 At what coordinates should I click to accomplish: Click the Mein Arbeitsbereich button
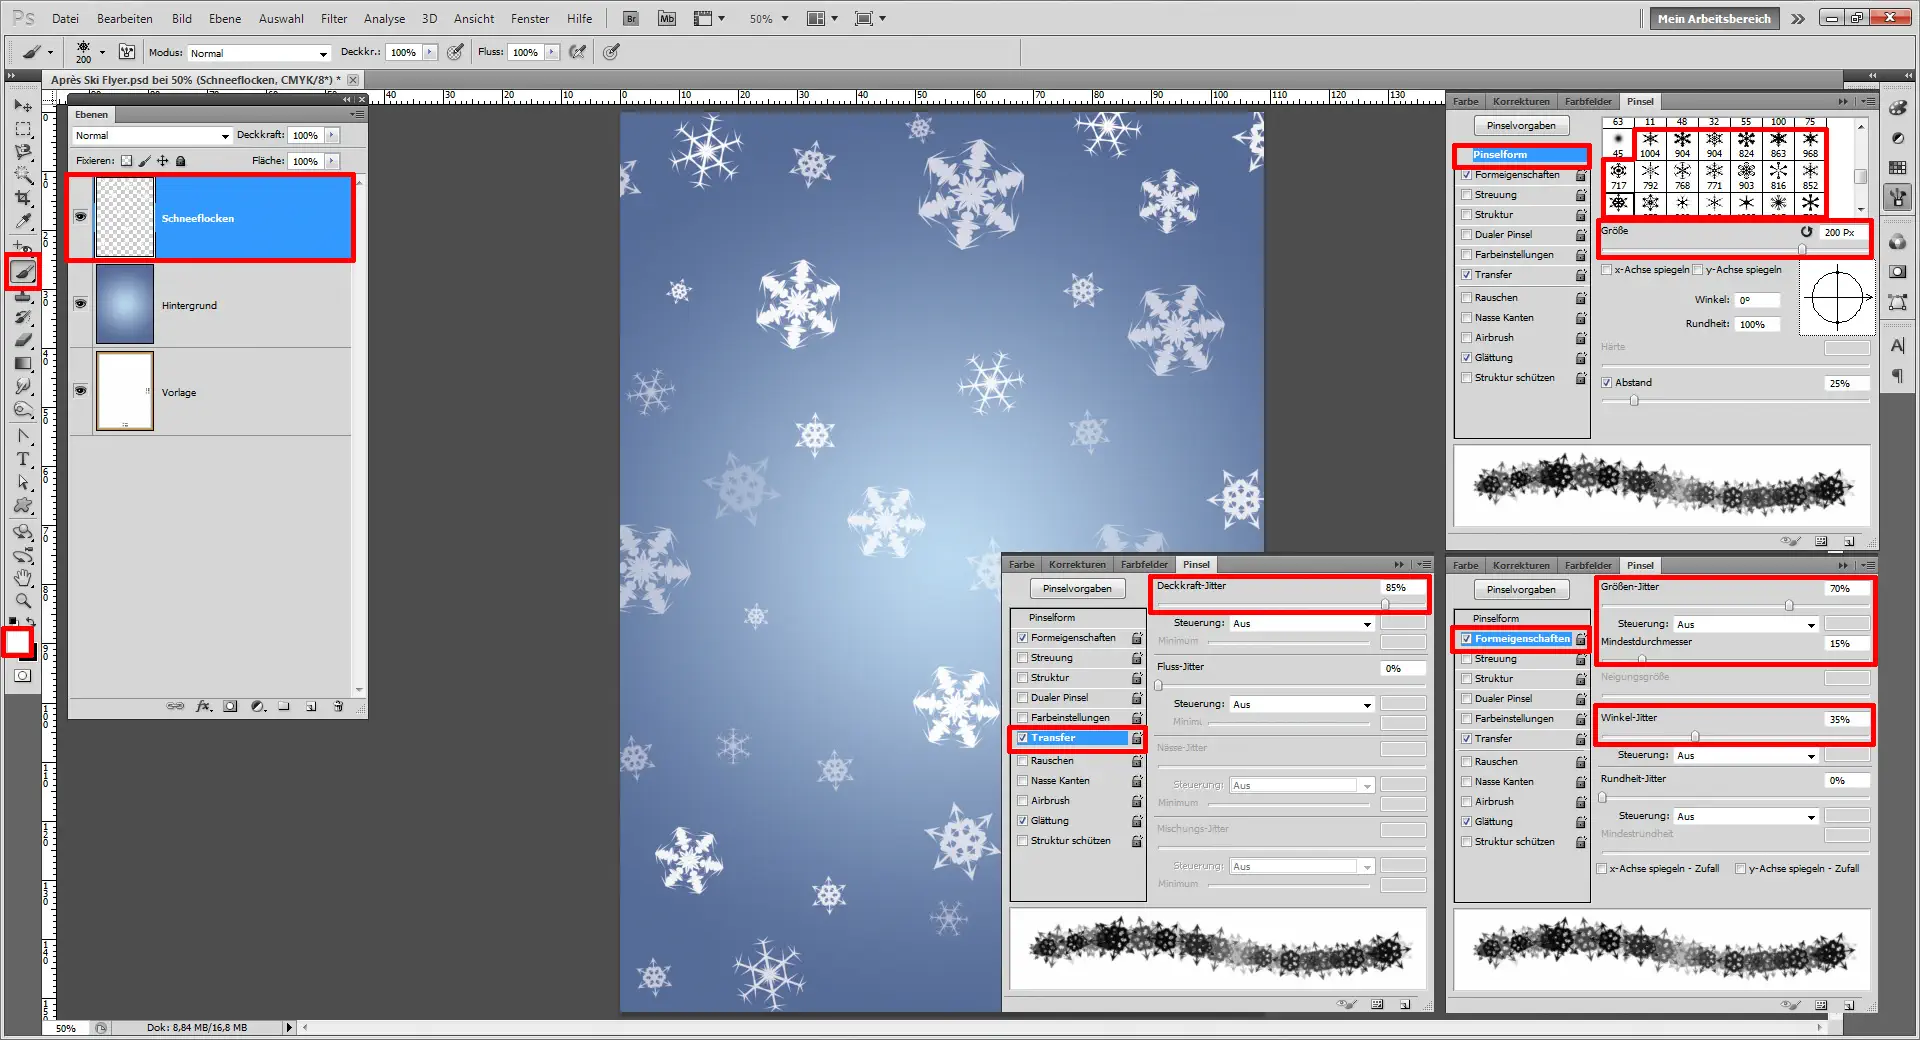click(1713, 18)
